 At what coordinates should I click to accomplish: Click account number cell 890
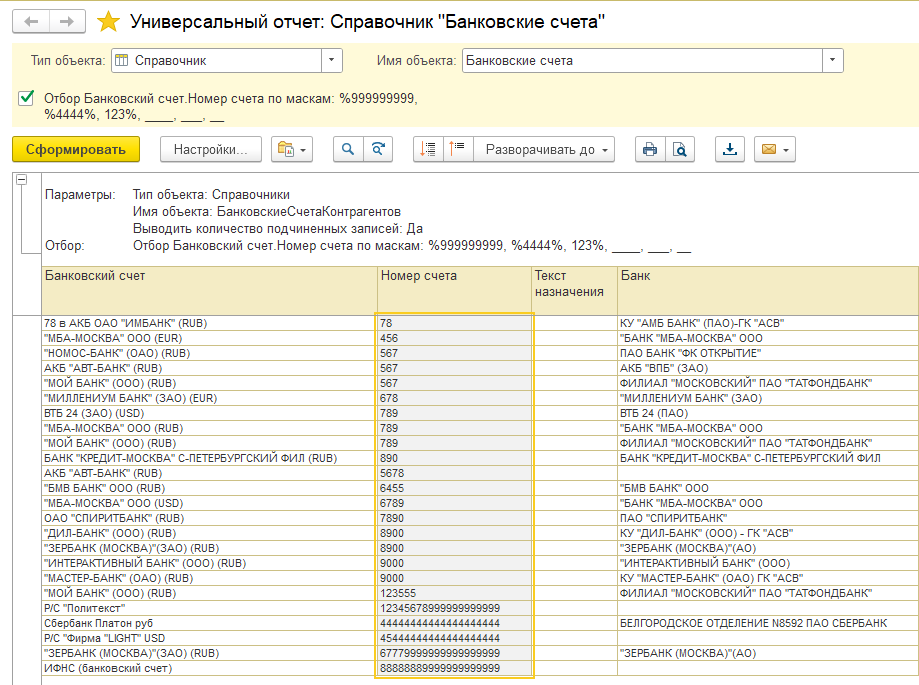[454, 458]
